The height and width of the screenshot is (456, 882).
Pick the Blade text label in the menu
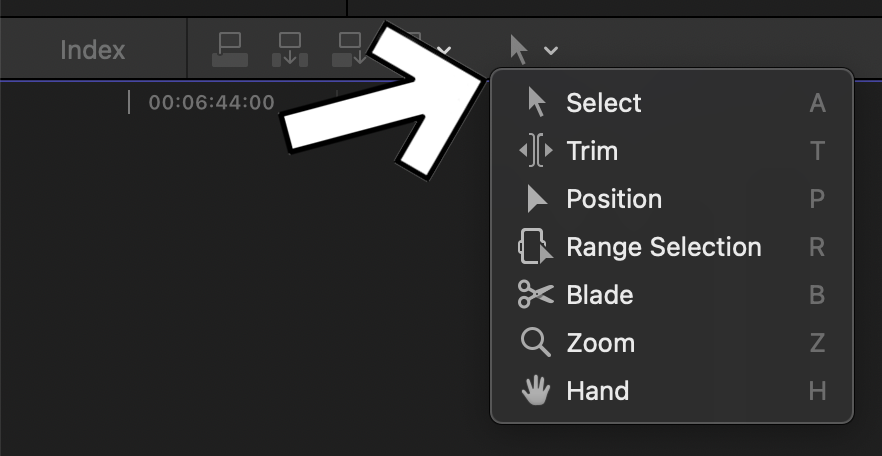(x=600, y=295)
